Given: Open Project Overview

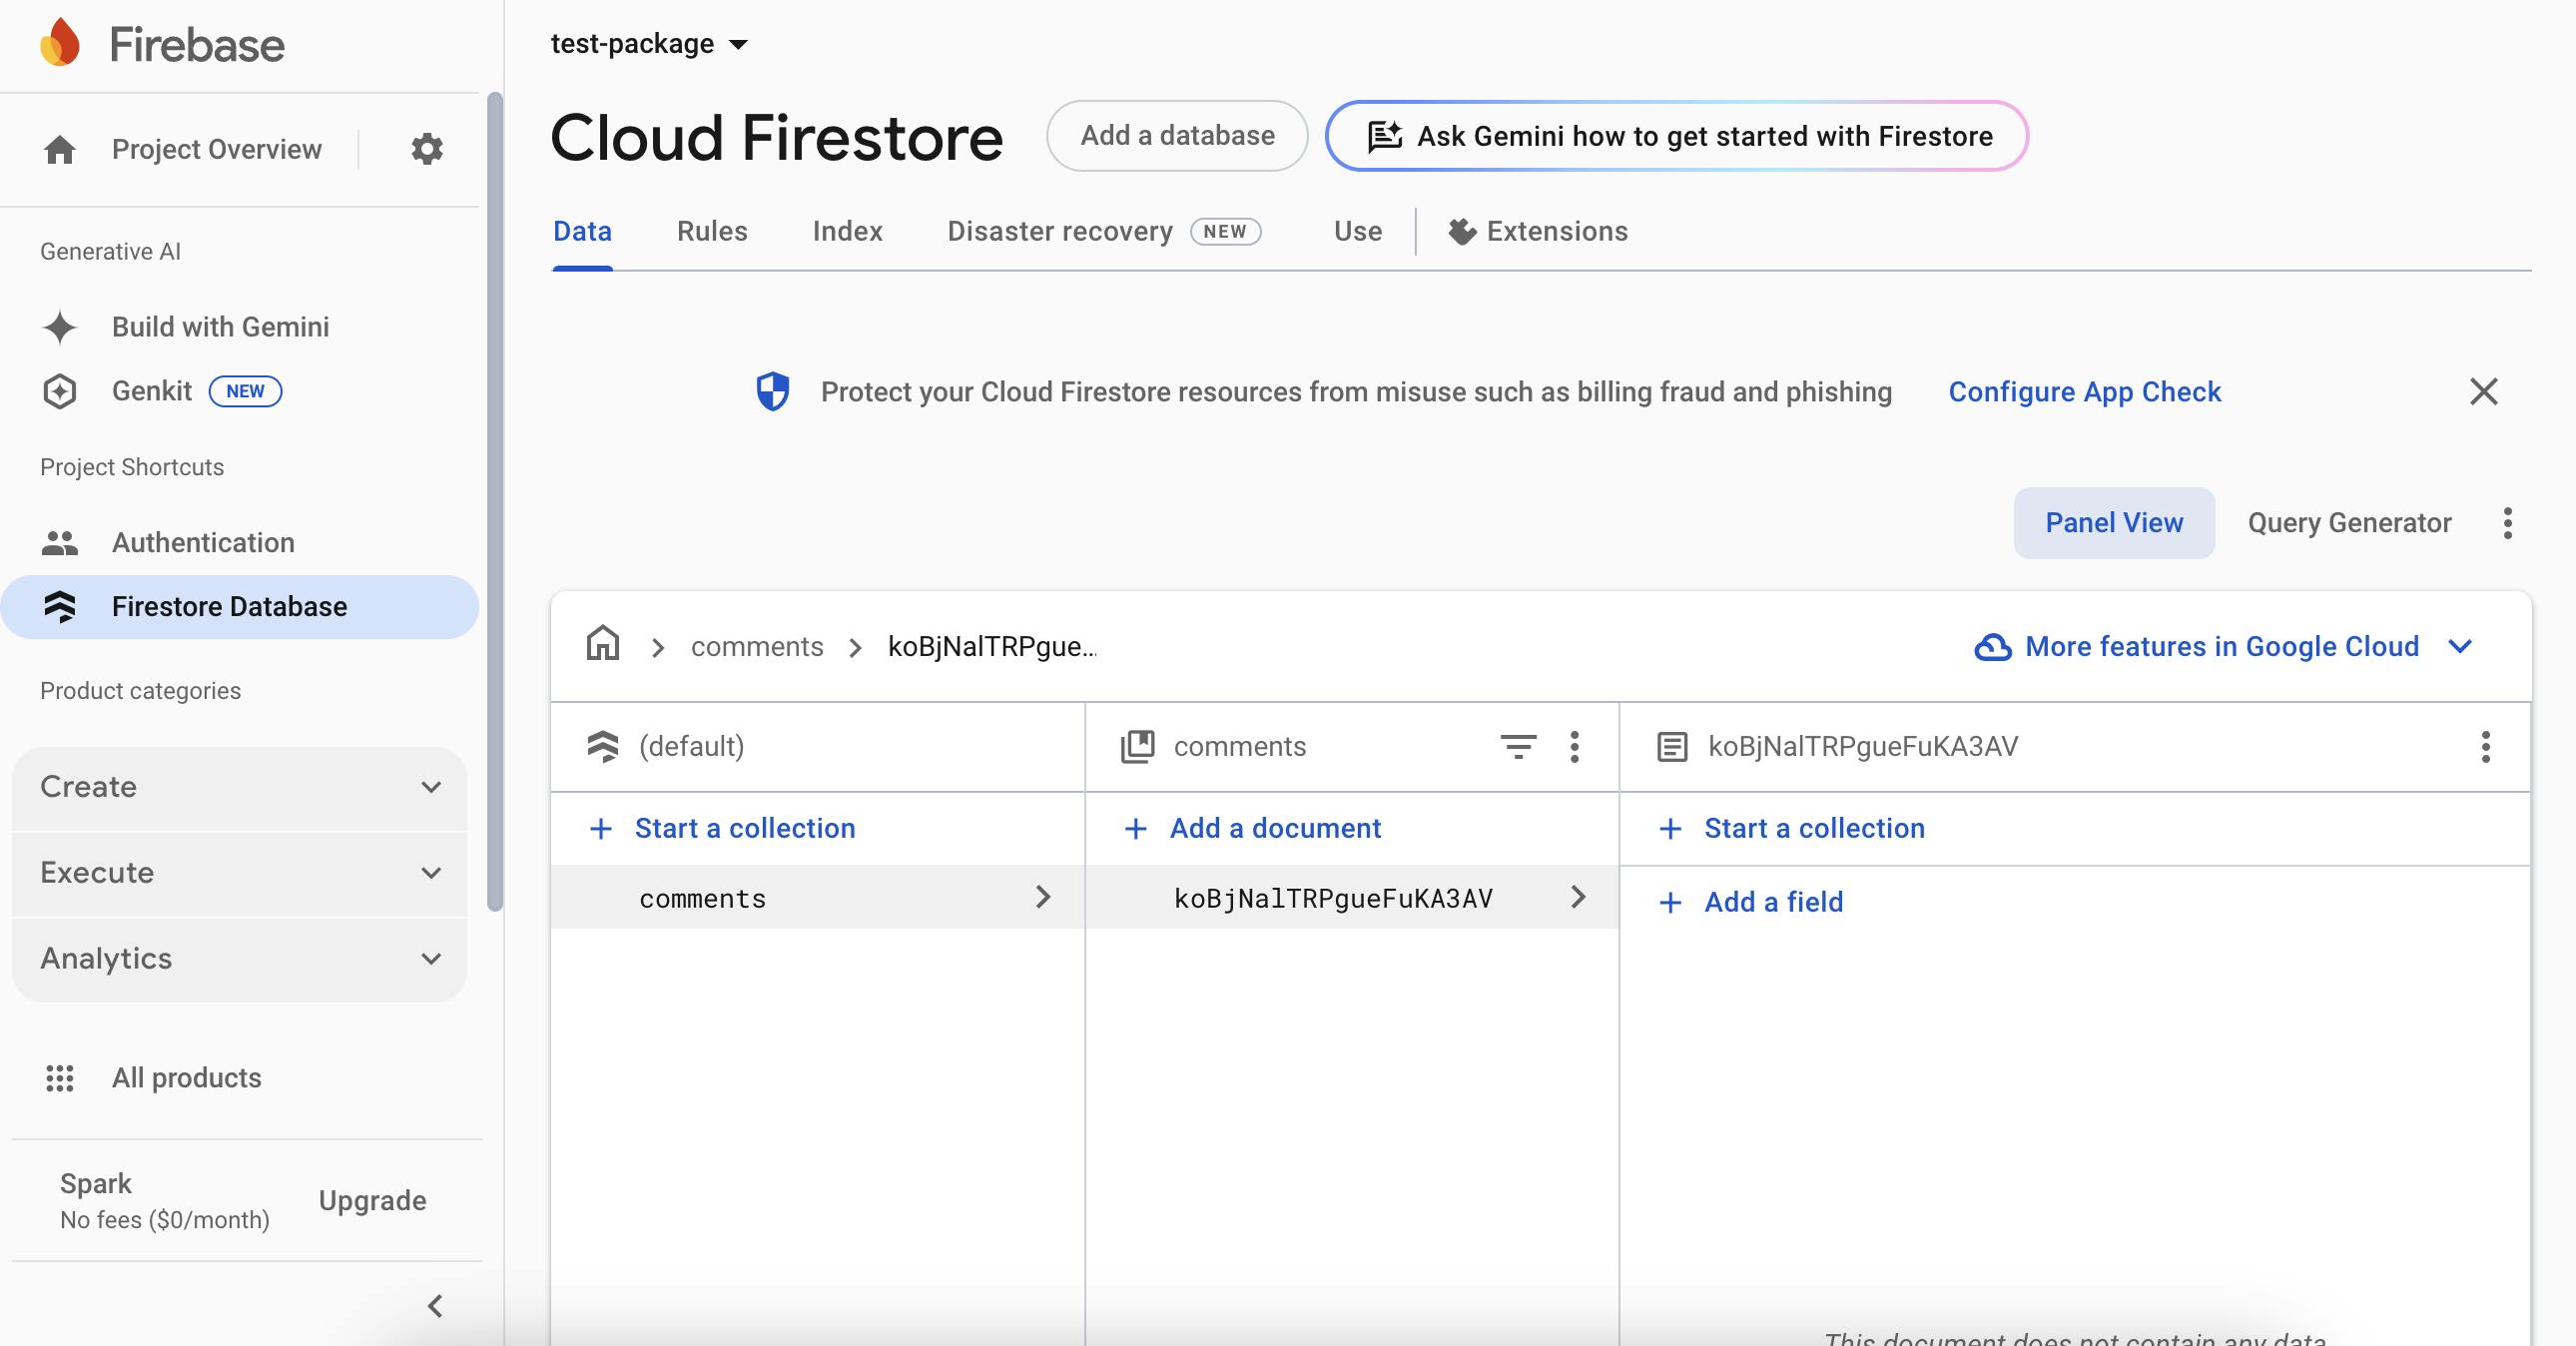Looking at the screenshot, I should [x=216, y=149].
